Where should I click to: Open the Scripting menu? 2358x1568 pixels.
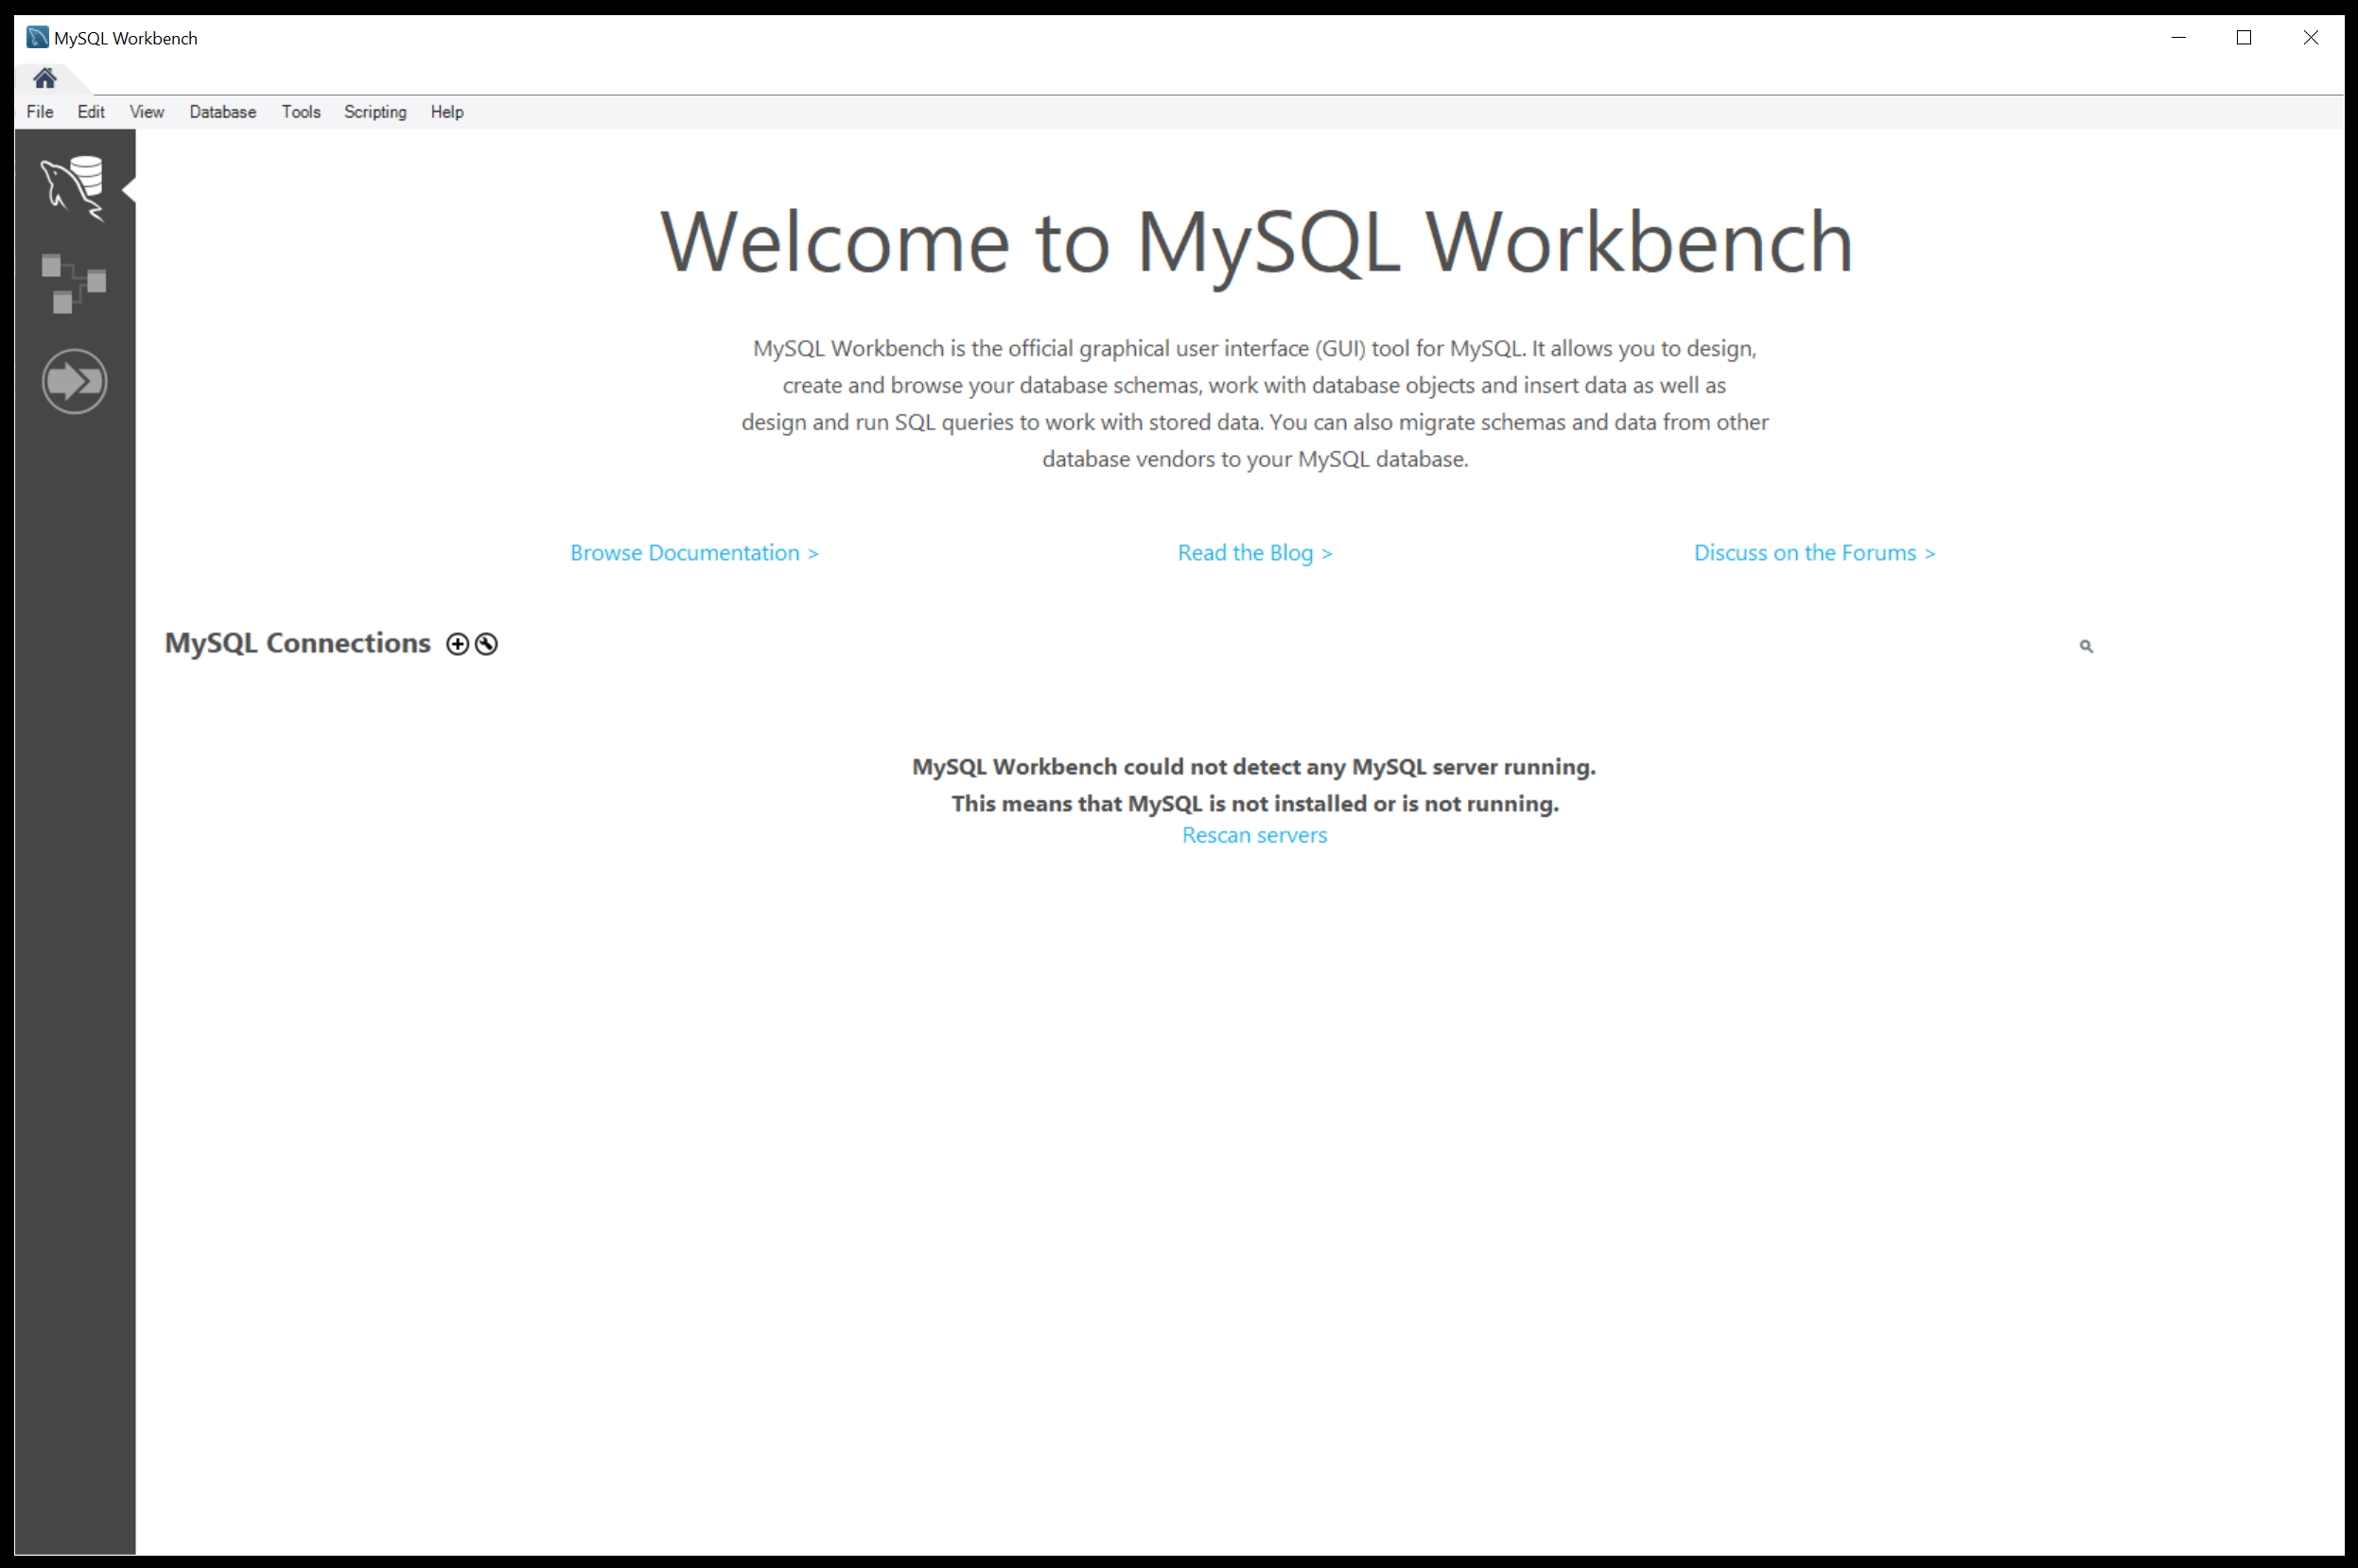tap(375, 112)
